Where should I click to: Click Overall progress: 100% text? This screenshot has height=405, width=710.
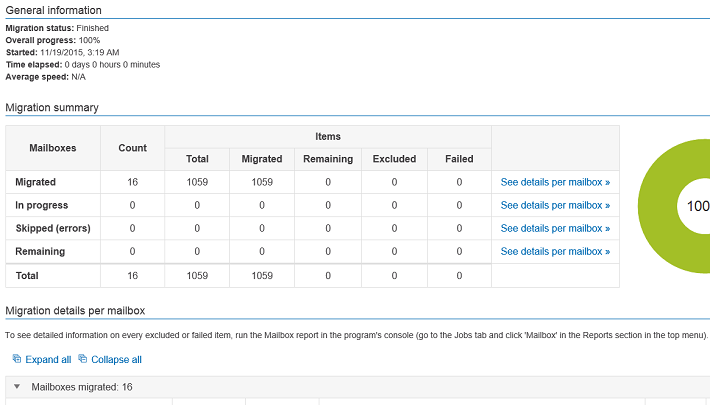[x=53, y=40]
